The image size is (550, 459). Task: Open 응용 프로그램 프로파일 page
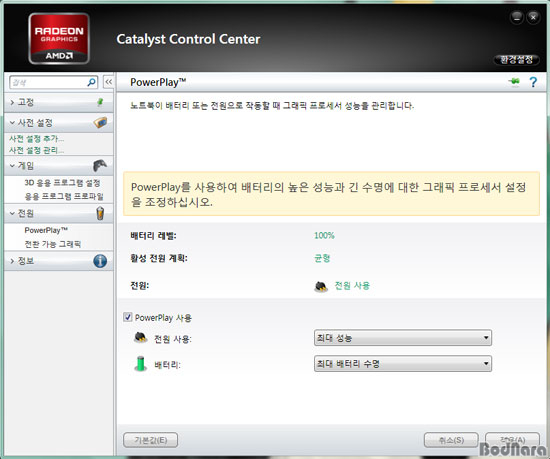64,196
